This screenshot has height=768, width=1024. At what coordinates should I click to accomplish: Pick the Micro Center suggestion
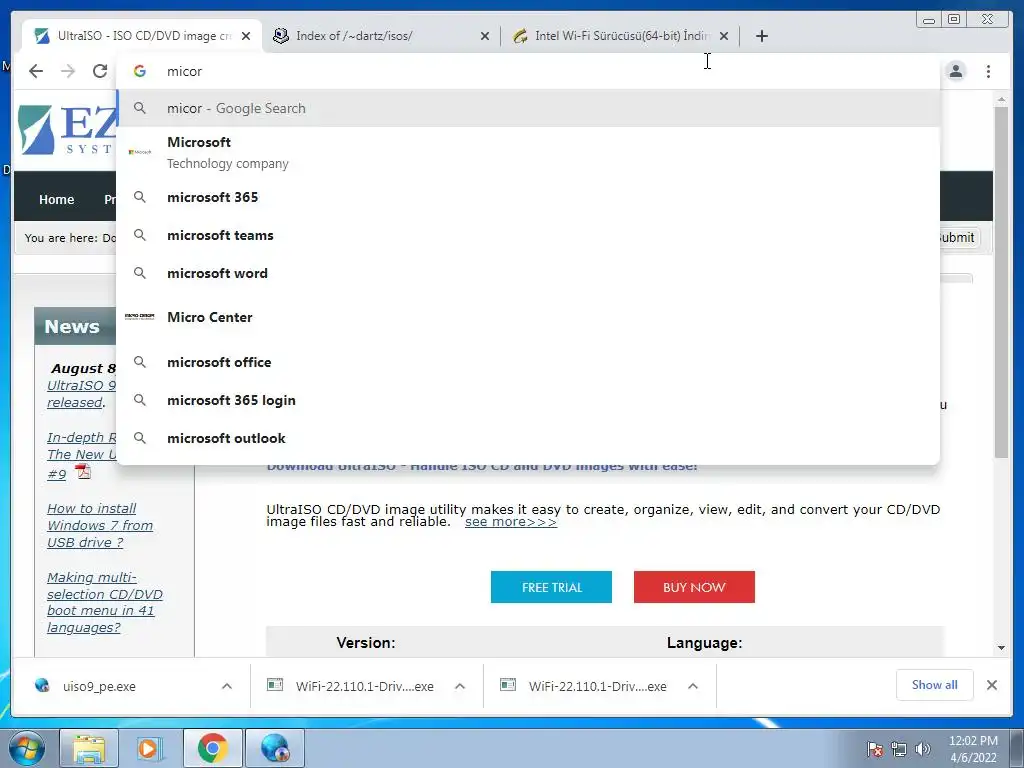click(x=528, y=317)
